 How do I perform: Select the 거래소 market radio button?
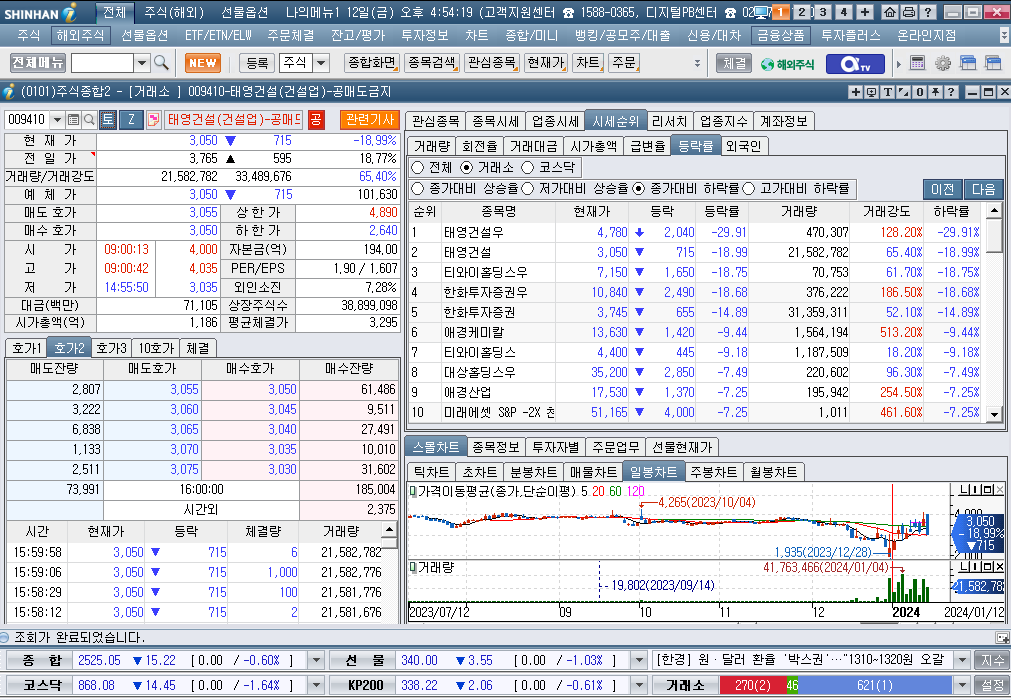tap(466, 168)
